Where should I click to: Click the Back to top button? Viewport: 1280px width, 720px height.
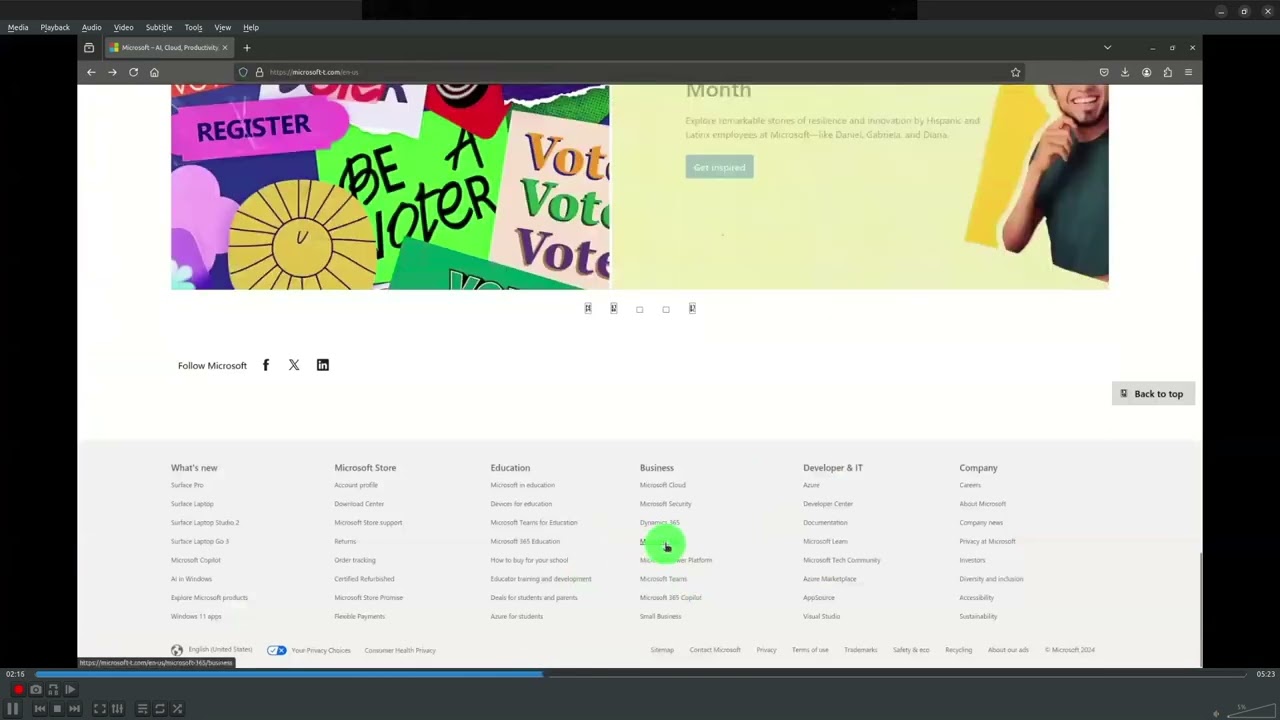click(1153, 394)
